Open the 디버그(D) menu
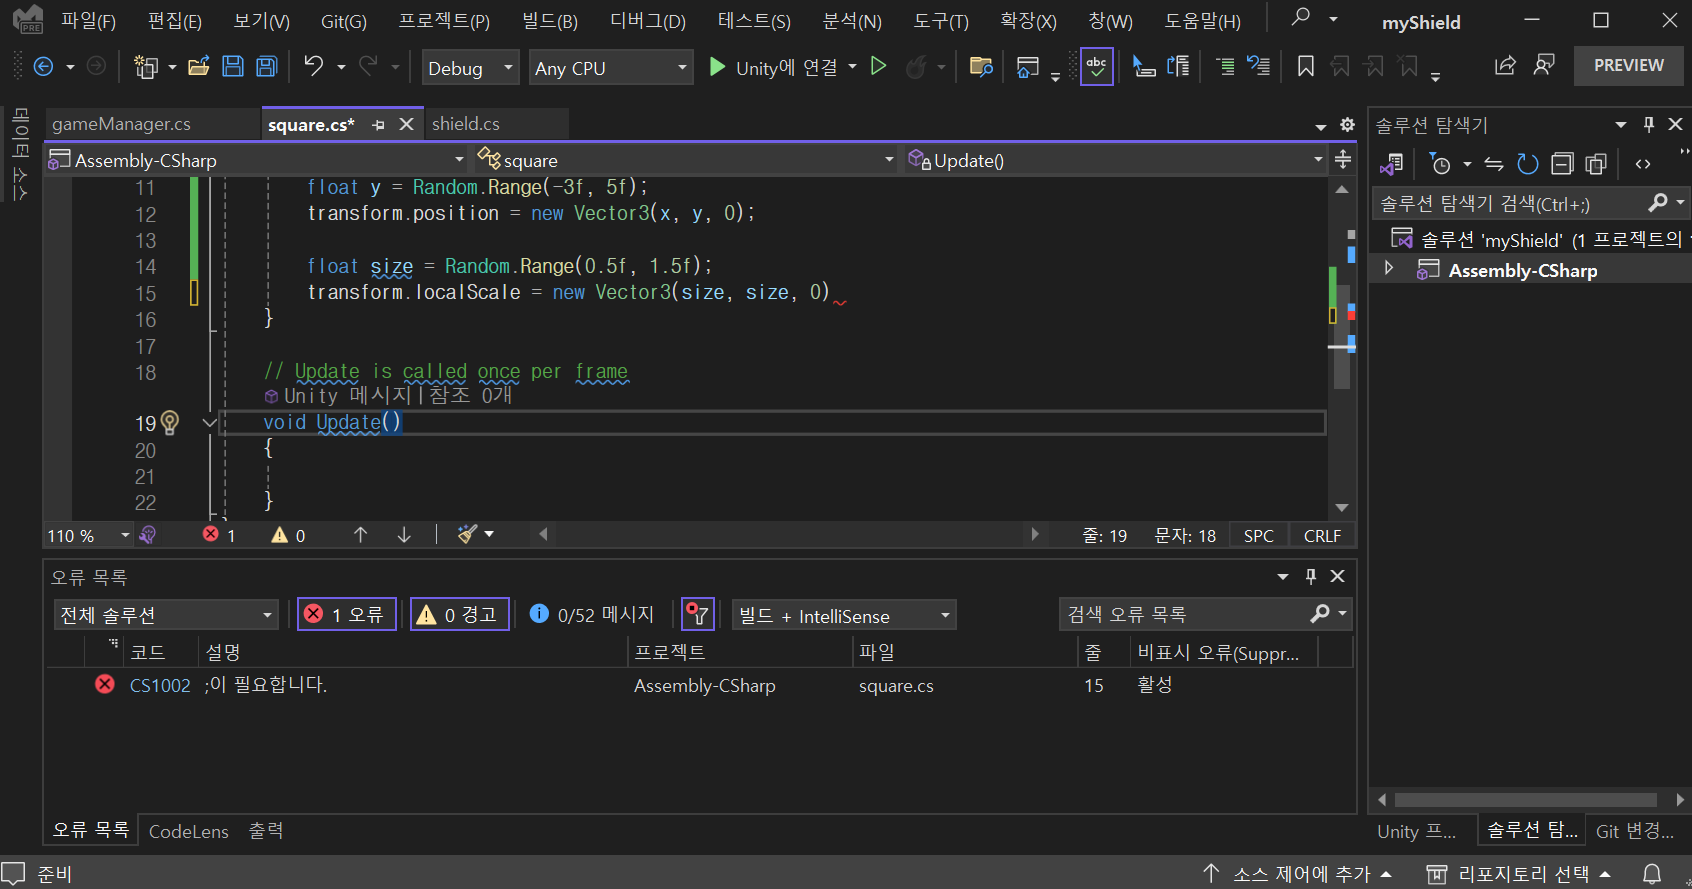Screen dimensions: 1692x889 tap(648, 21)
